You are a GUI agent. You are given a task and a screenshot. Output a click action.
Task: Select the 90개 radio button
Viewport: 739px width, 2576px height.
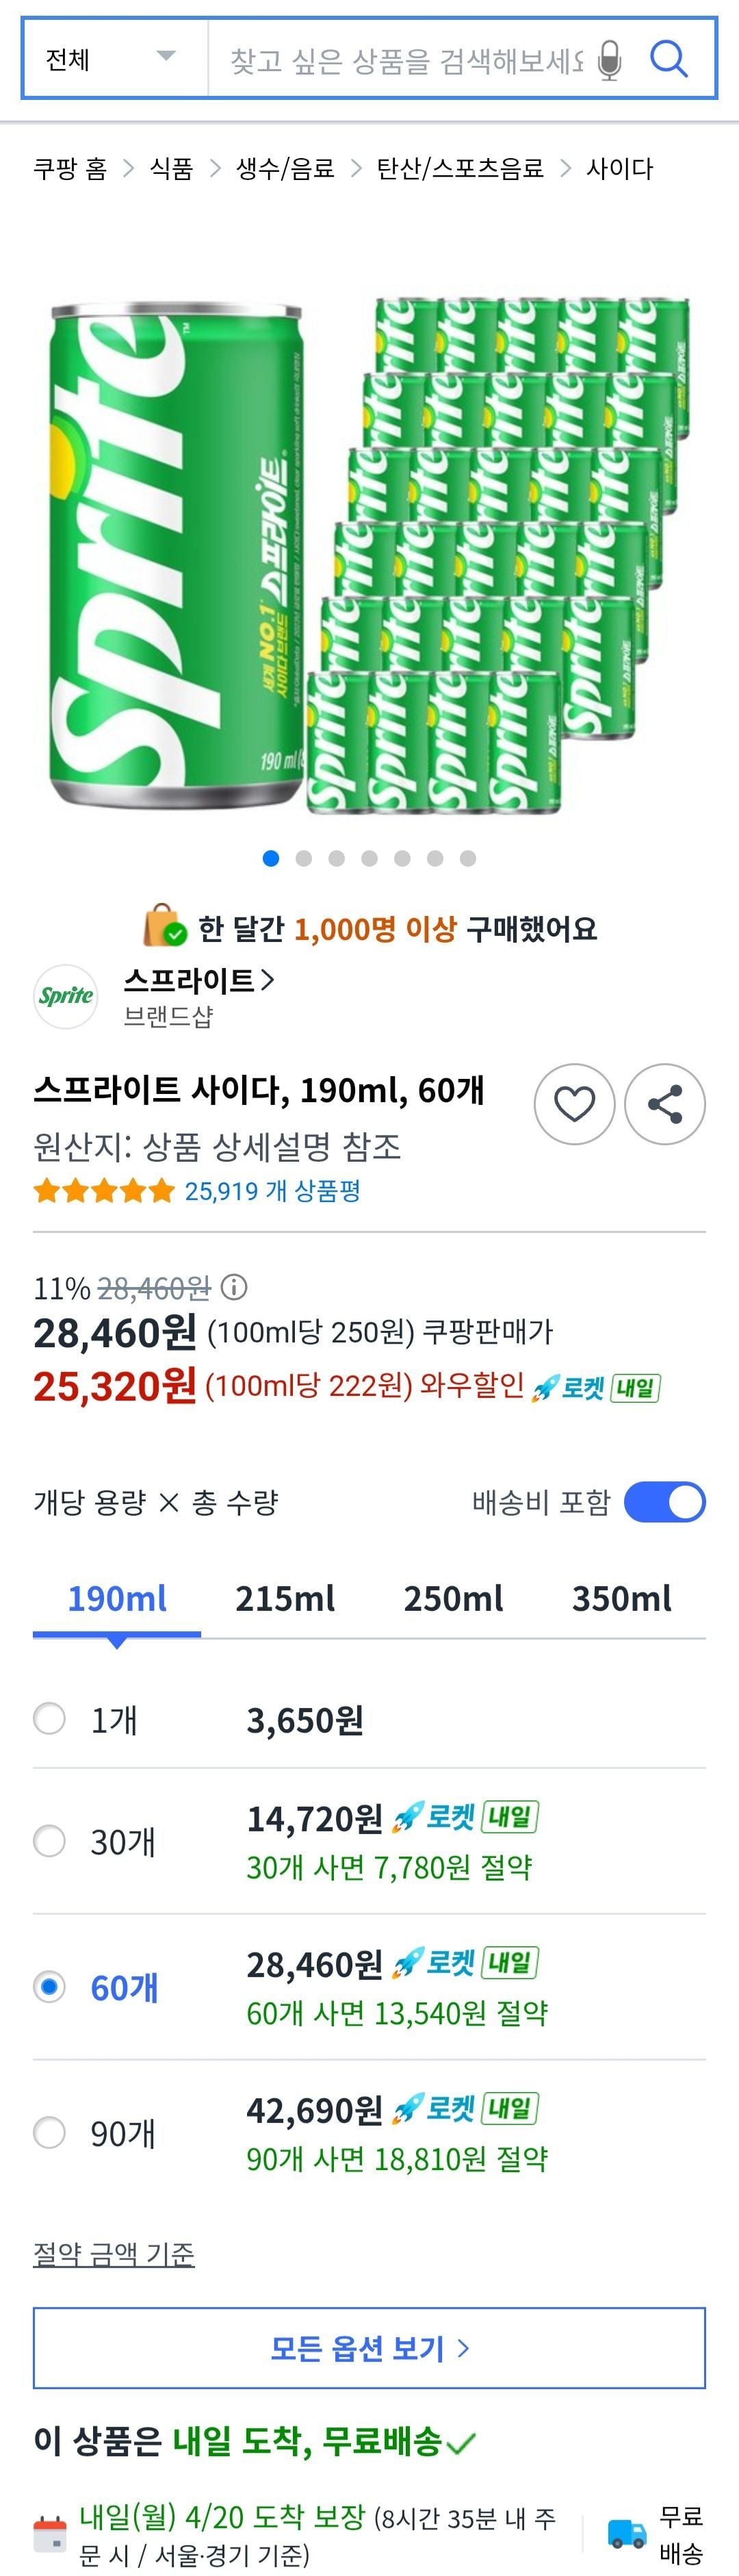[50, 2133]
